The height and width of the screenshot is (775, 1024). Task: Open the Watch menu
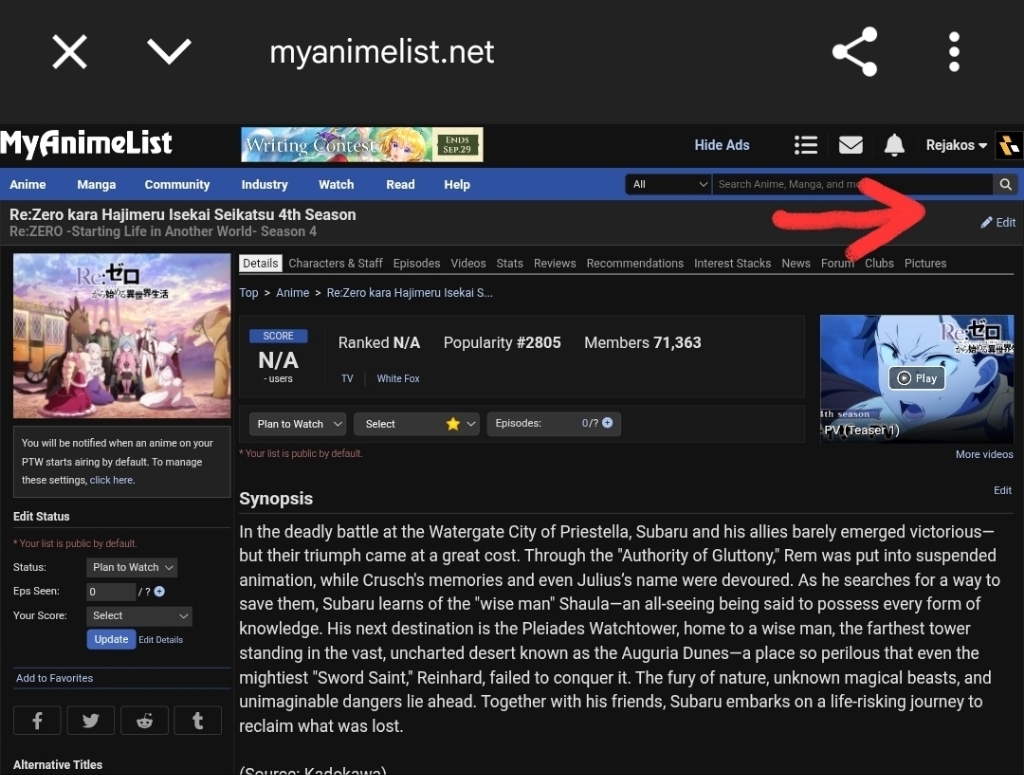click(336, 185)
